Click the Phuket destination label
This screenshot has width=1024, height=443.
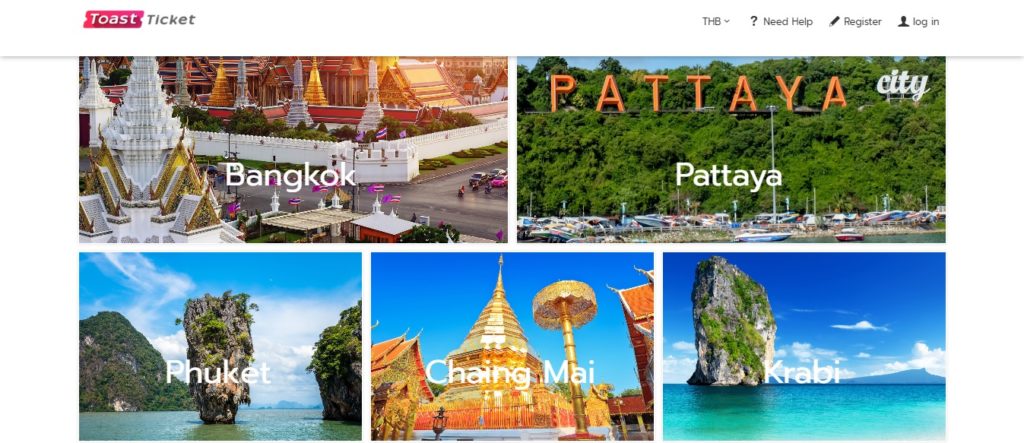pos(217,372)
